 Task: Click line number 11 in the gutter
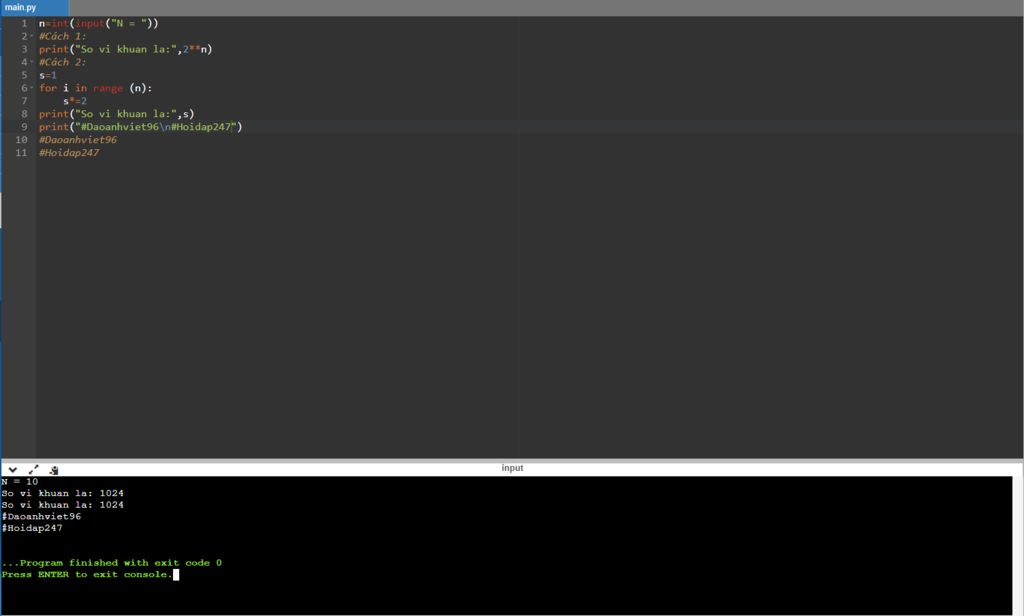(22, 153)
